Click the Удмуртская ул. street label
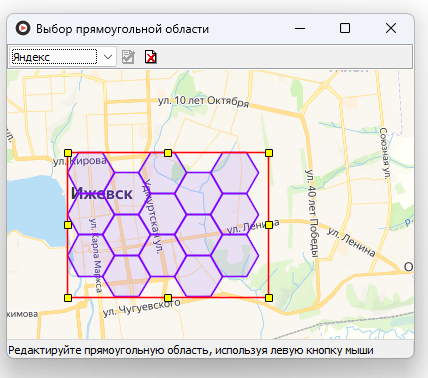428x378 pixels. (x=153, y=217)
